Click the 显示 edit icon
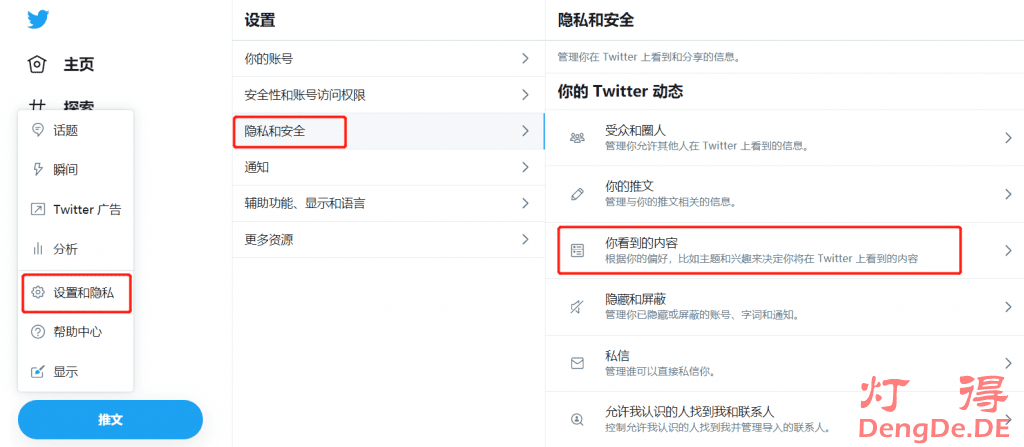The height and width of the screenshot is (447, 1024). (38, 372)
